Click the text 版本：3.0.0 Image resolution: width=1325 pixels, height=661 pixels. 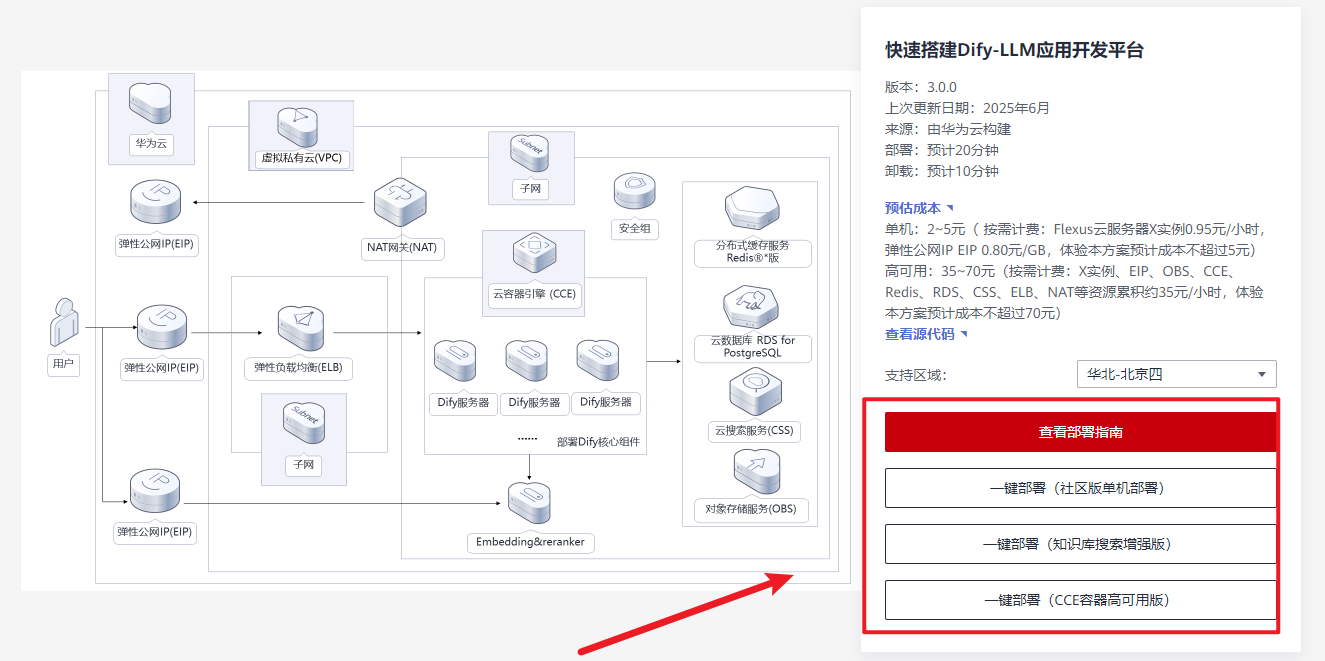pyautogui.click(x=921, y=87)
